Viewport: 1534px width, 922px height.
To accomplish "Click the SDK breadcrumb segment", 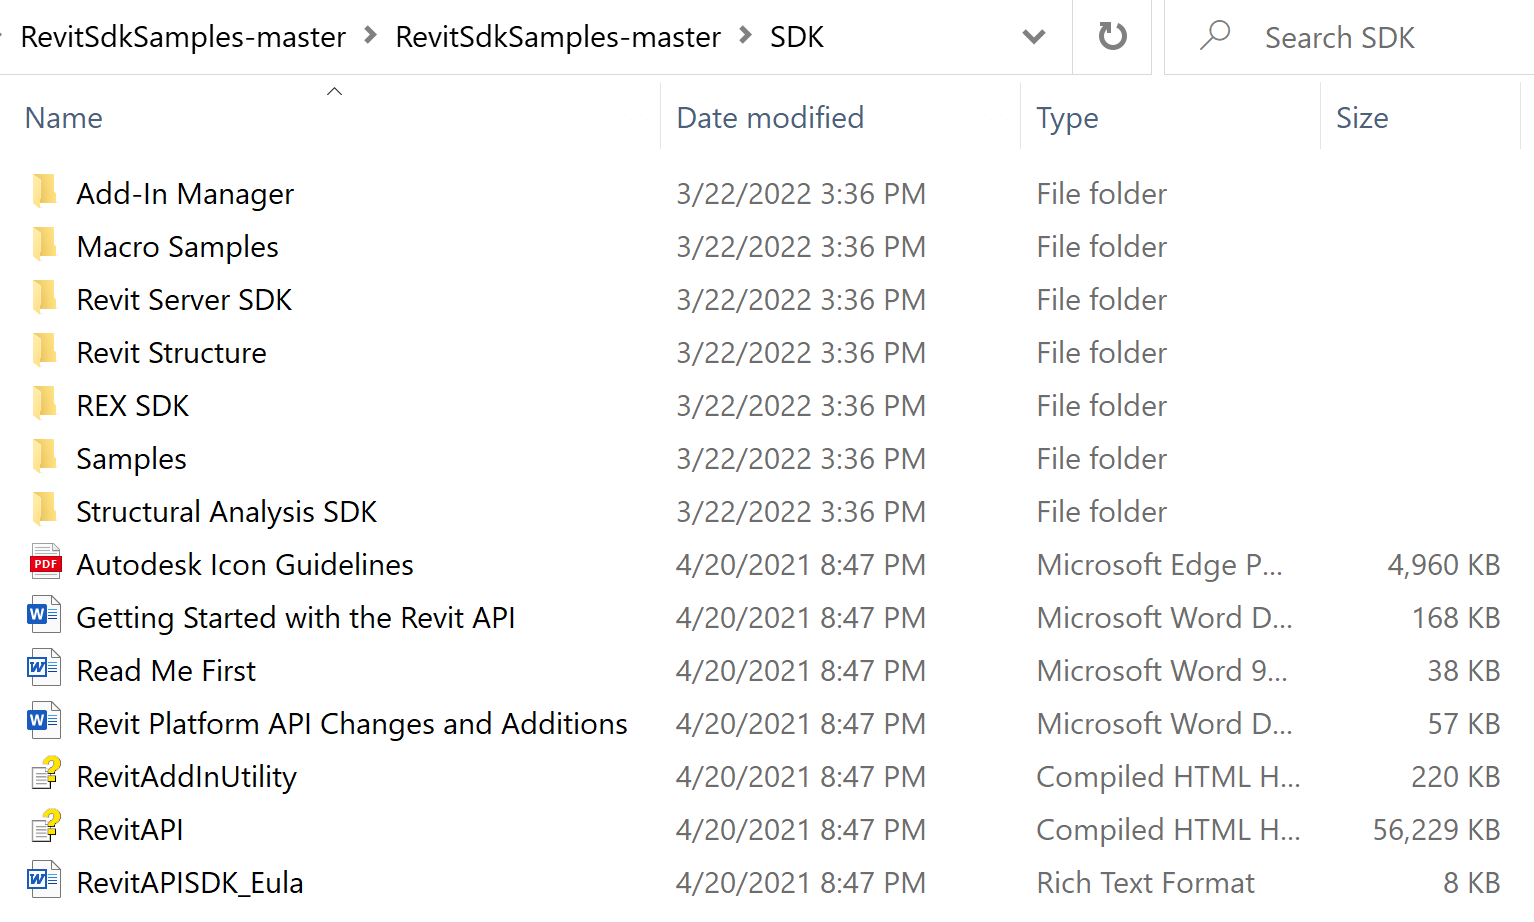I will coord(797,37).
